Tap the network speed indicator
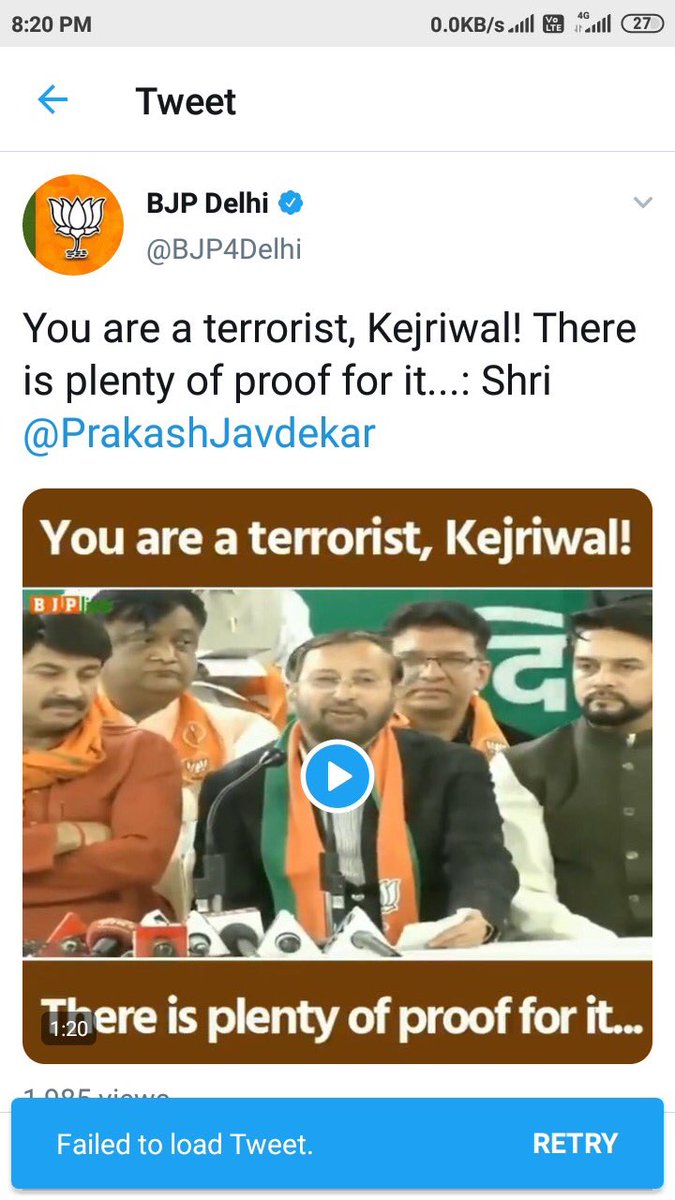The width and height of the screenshot is (675, 1200). pos(467,24)
